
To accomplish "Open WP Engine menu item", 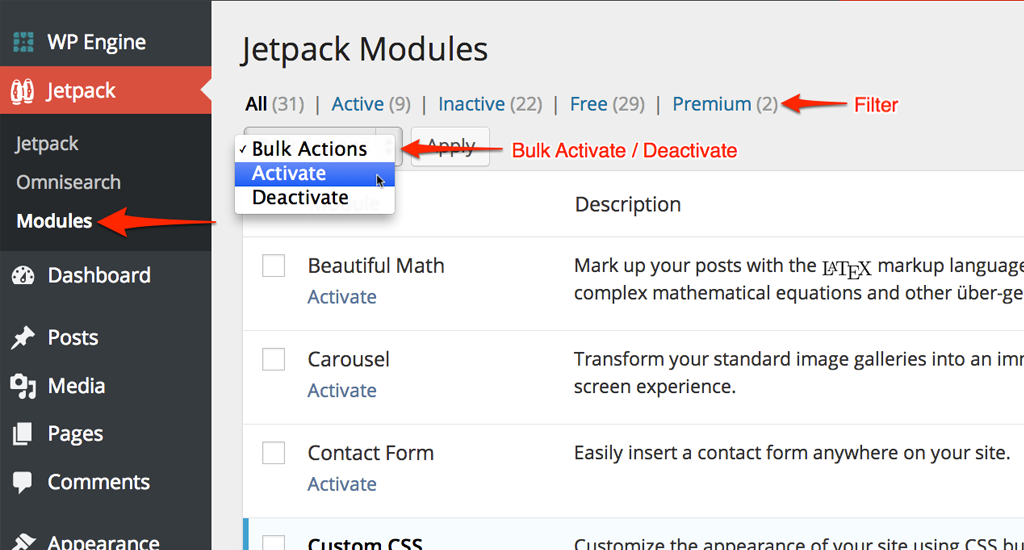I will 106,42.
